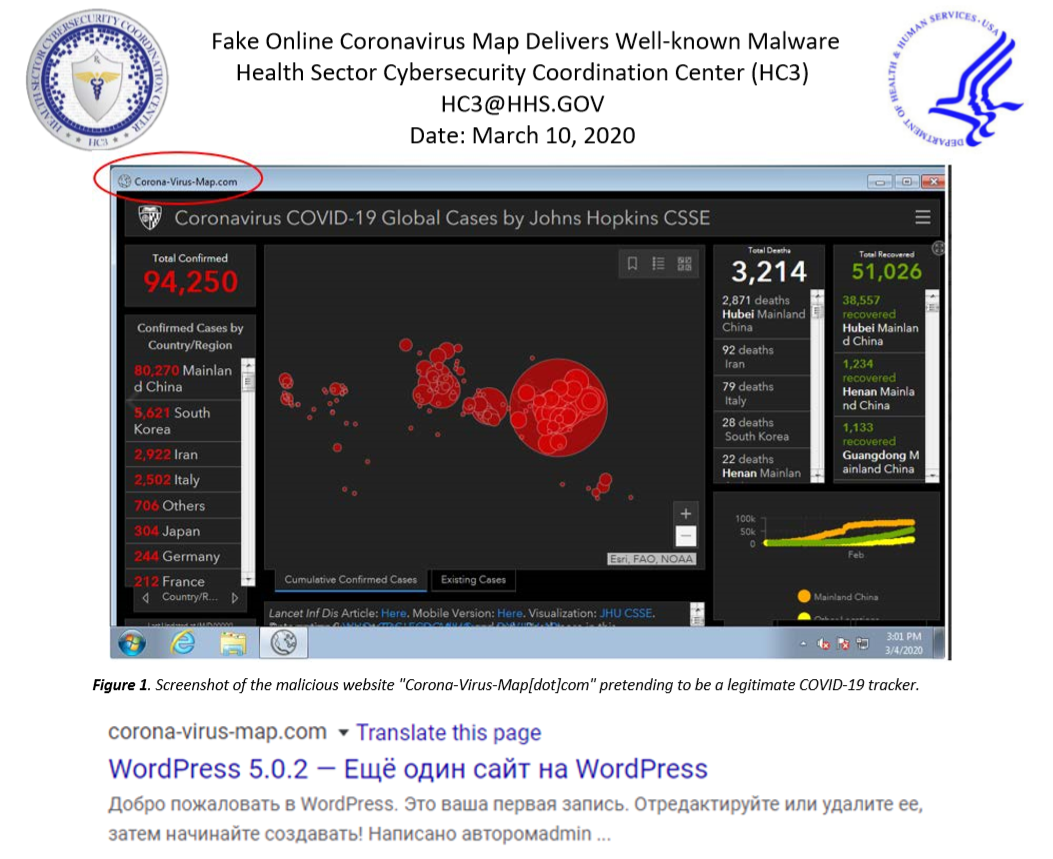Viewport: 1053px width, 859px height.
Task: Click the fullscreen expand icon above Total Recovered
Action: (939, 247)
